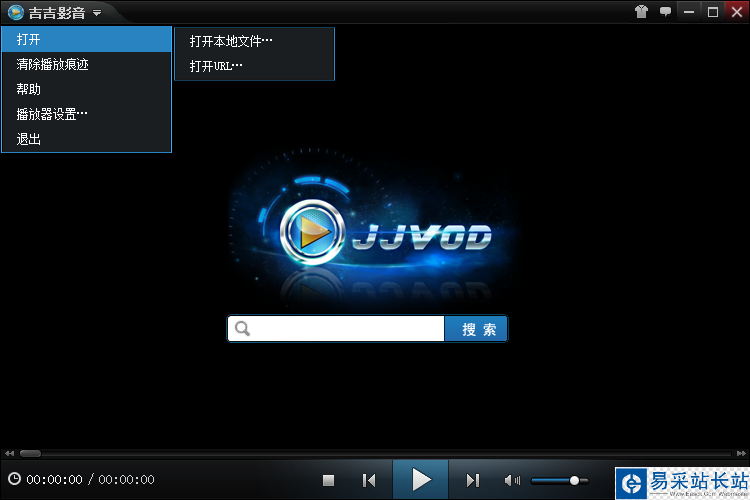Viewport: 750px width, 500px height.
Task: Click the rewind arrows at seek bar start
Action: coord(10,453)
